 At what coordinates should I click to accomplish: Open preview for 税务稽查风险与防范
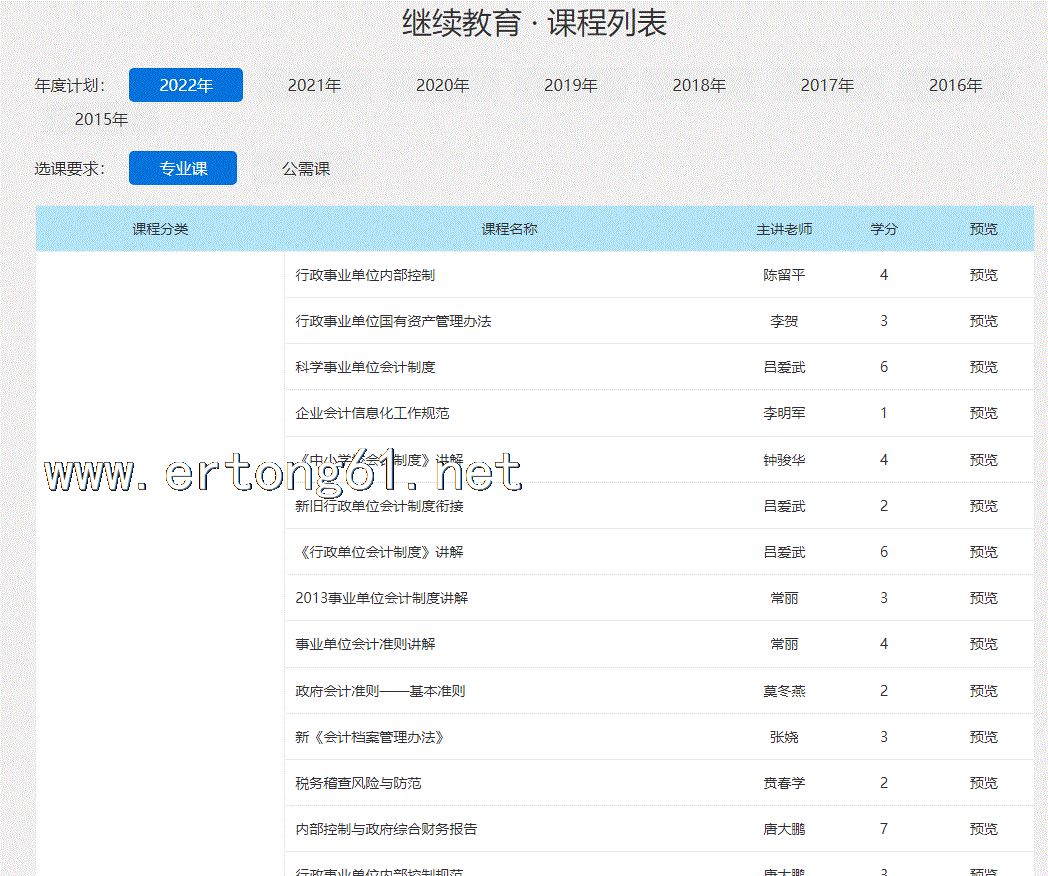[x=982, y=783]
